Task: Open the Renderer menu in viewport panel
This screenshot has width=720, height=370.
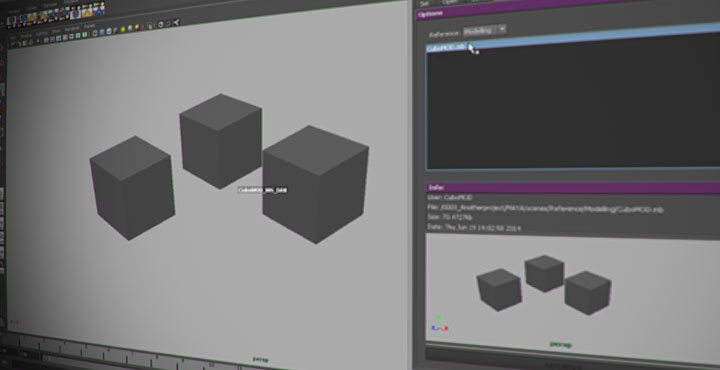Action: (x=72, y=28)
